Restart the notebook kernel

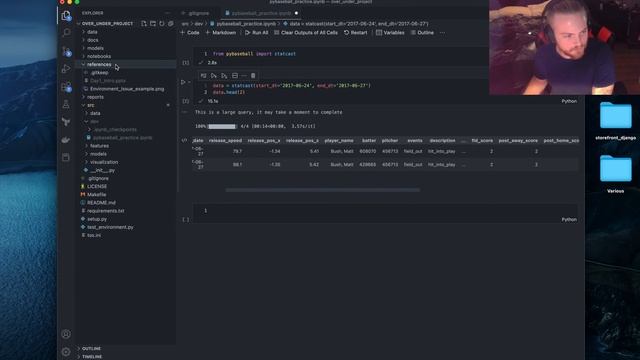click(x=356, y=33)
